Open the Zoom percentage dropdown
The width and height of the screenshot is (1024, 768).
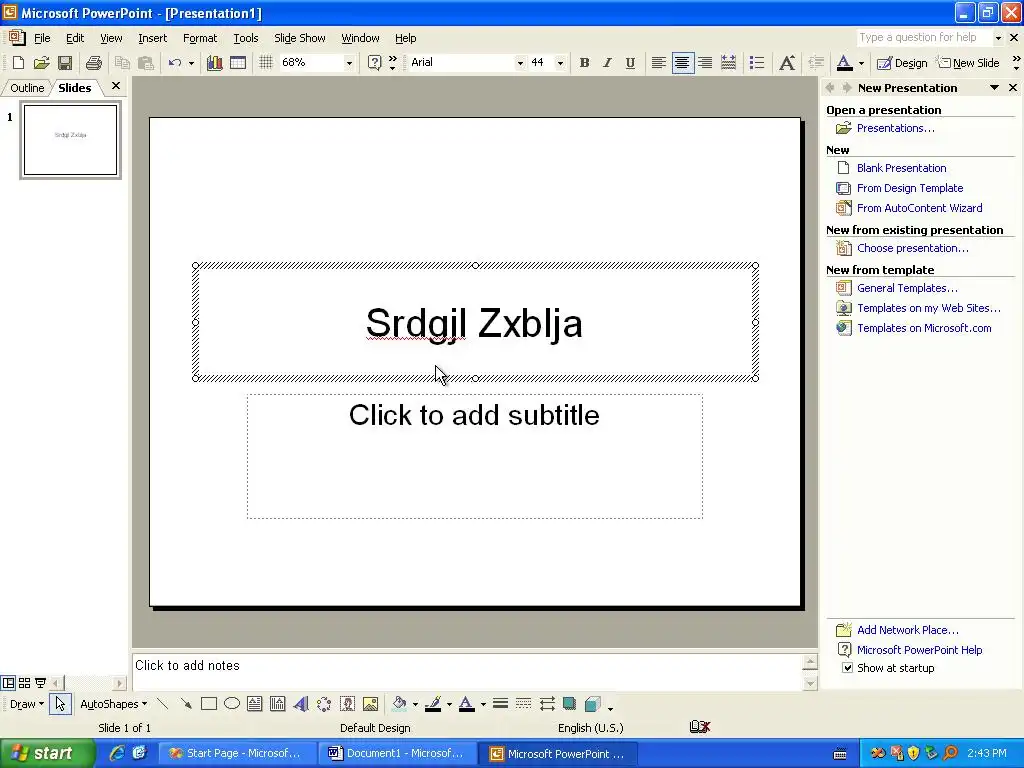(349, 63)
